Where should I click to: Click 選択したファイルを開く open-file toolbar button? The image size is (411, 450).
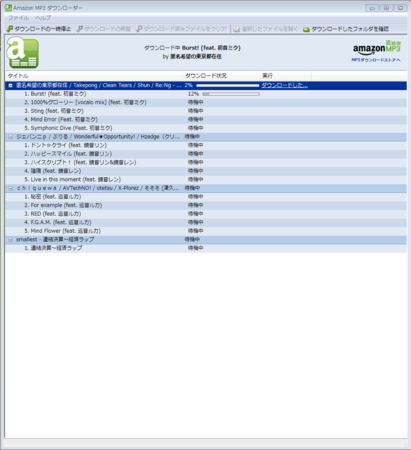(265, 29)
